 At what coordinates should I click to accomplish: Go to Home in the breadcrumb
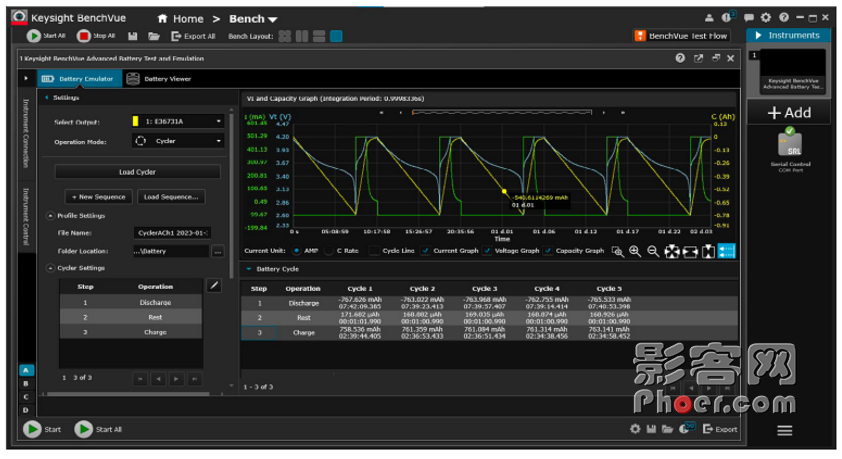point(181,19)
